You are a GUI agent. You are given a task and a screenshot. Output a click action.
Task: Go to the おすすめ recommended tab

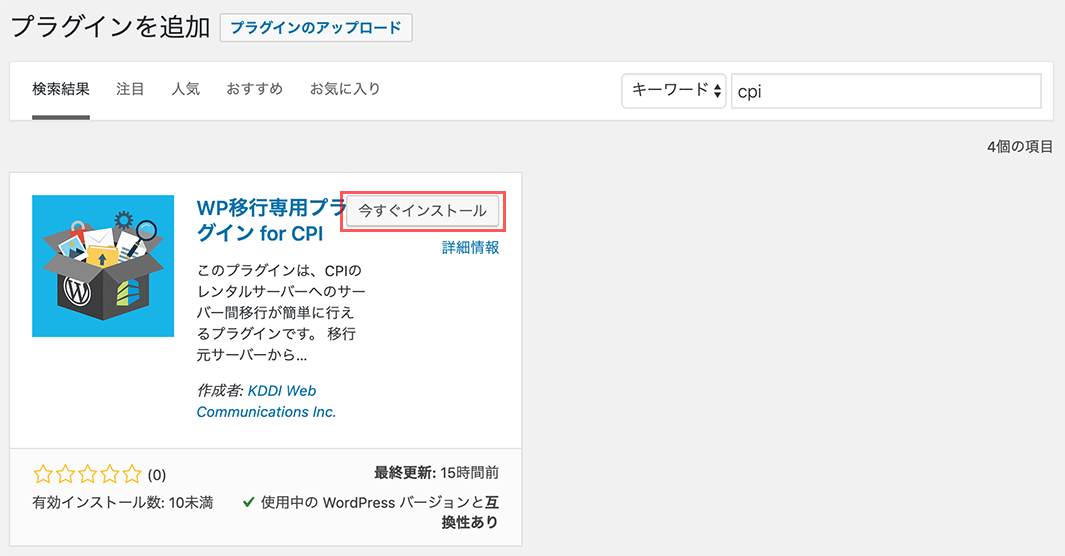(254, 89)
